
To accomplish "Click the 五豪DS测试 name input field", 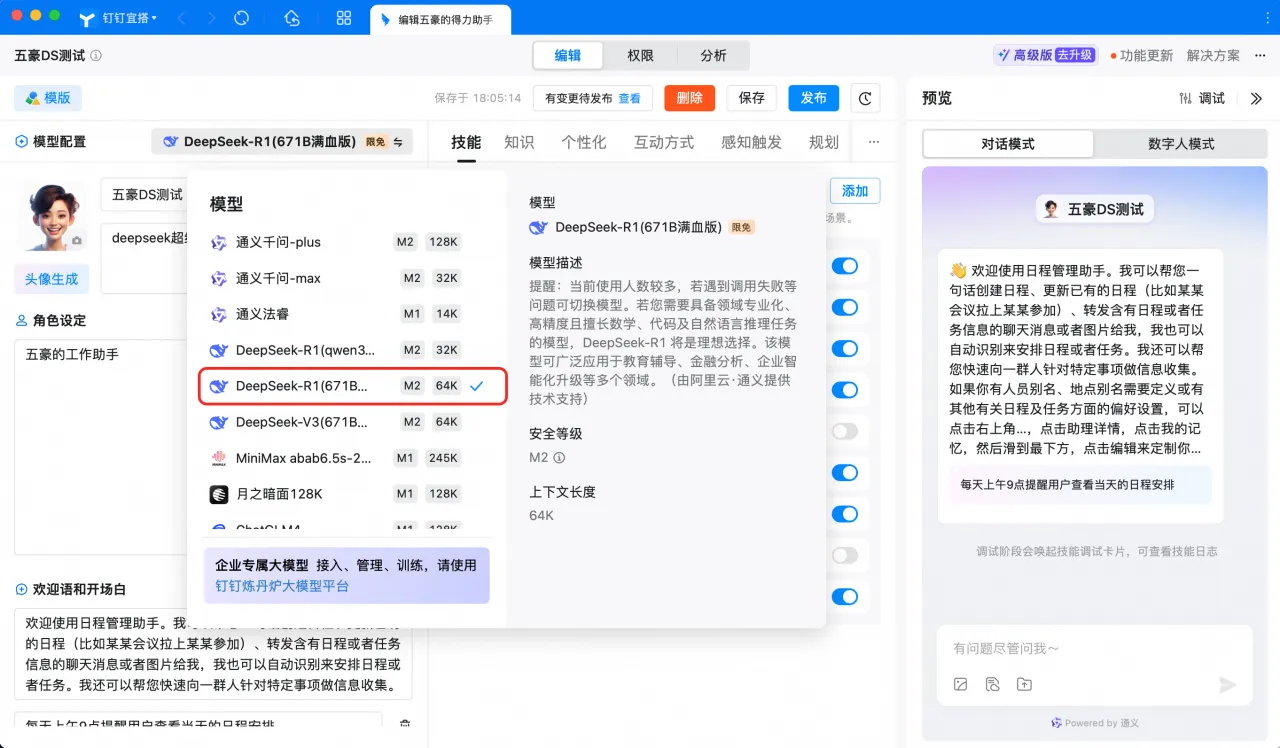I will pyautogui.click(x=145, y=195).
